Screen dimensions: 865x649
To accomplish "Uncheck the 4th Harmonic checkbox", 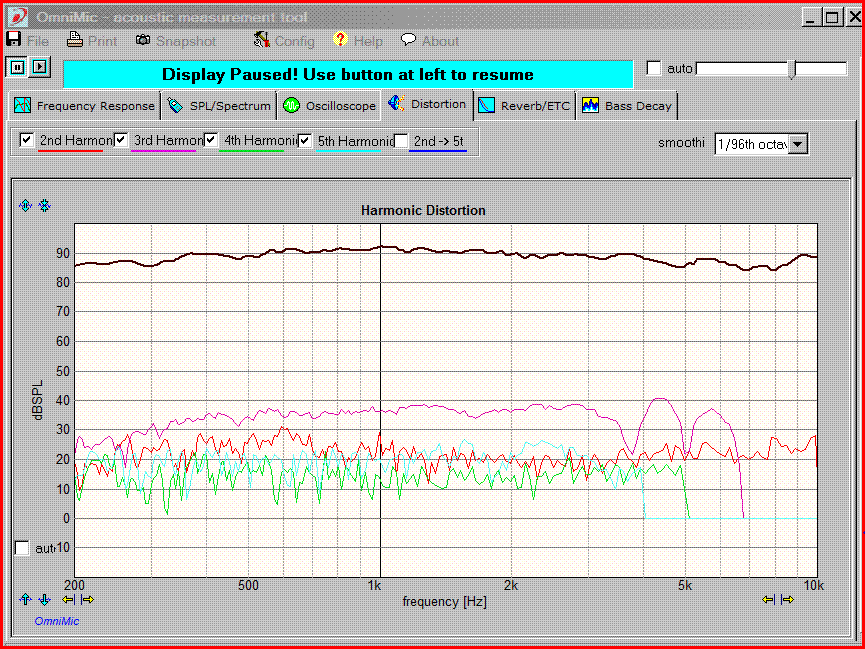I will (211, 141).
